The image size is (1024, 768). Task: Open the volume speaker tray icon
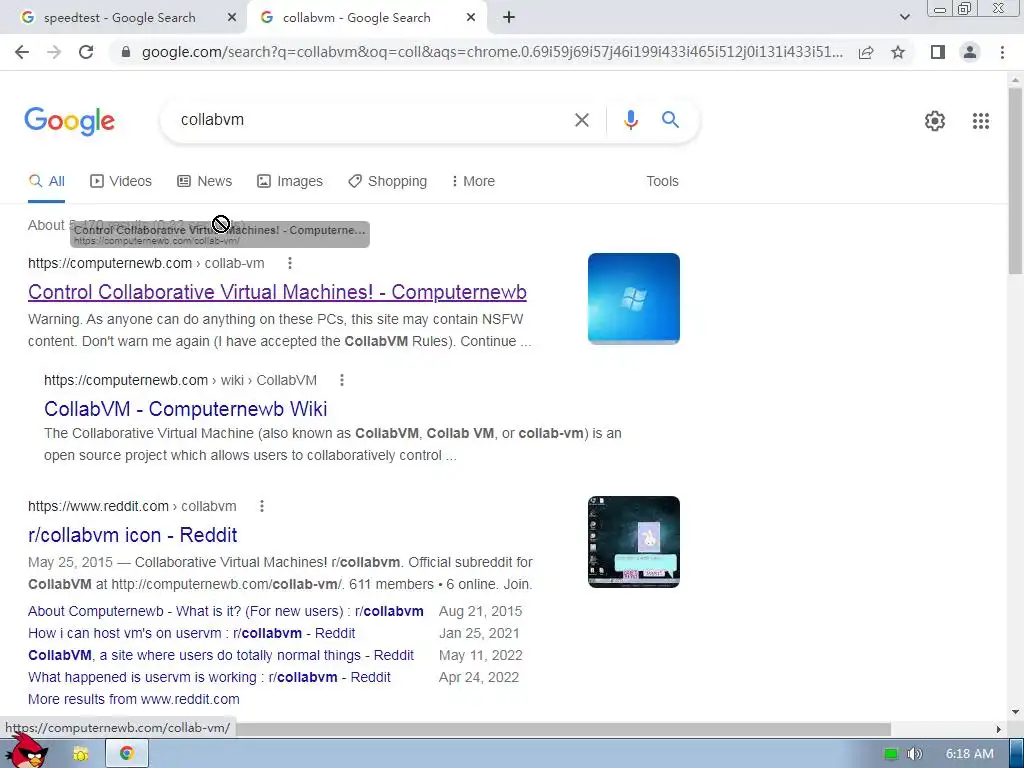[x=914, y=754]
